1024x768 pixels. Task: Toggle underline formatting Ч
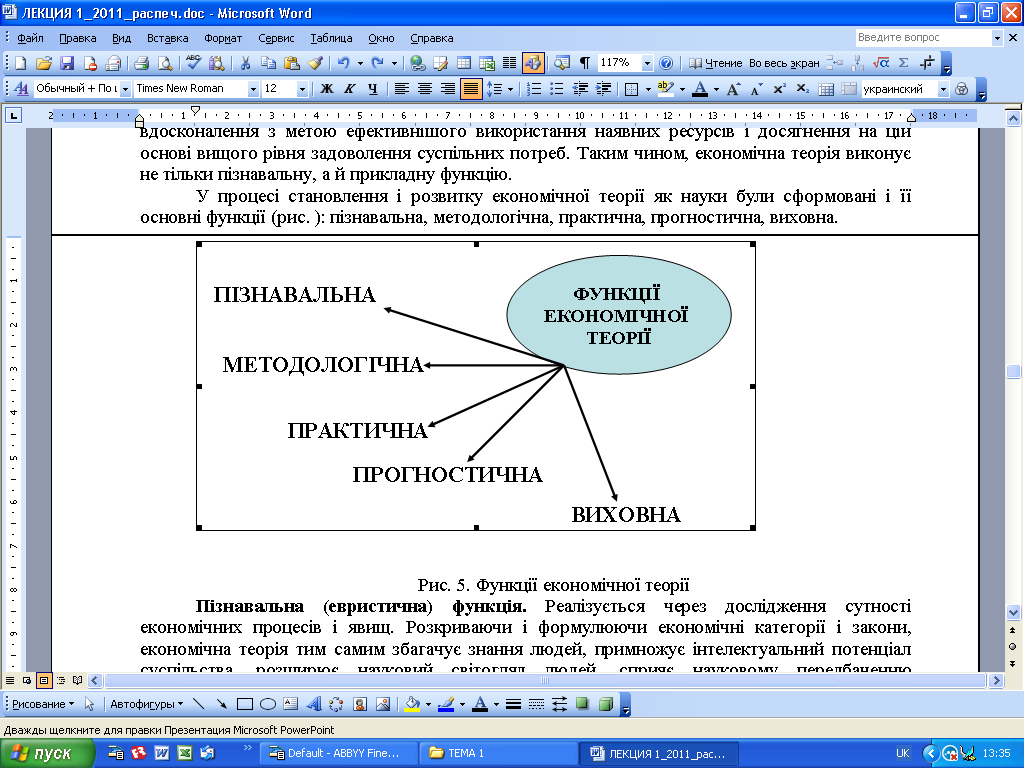pos(372,89)
